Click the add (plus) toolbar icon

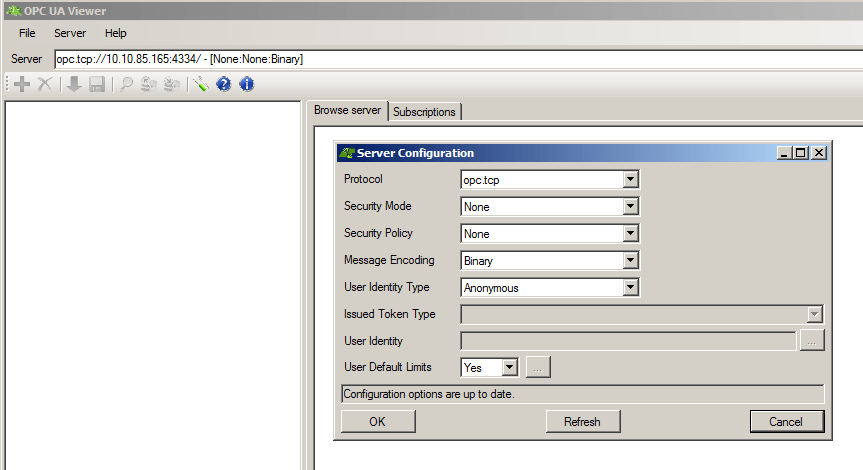click(21, 85)
